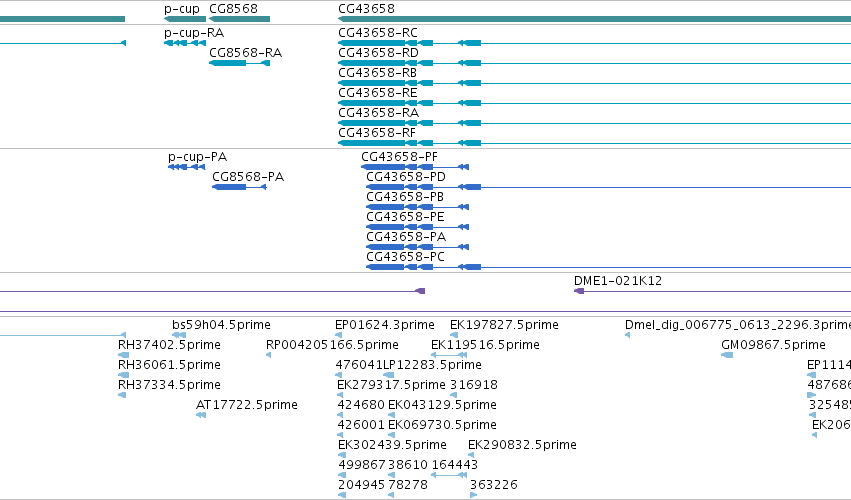The width and height of the screenshot is (851, 500).
Task: Select protein CG43658-PF
Action: click(399, 157)
